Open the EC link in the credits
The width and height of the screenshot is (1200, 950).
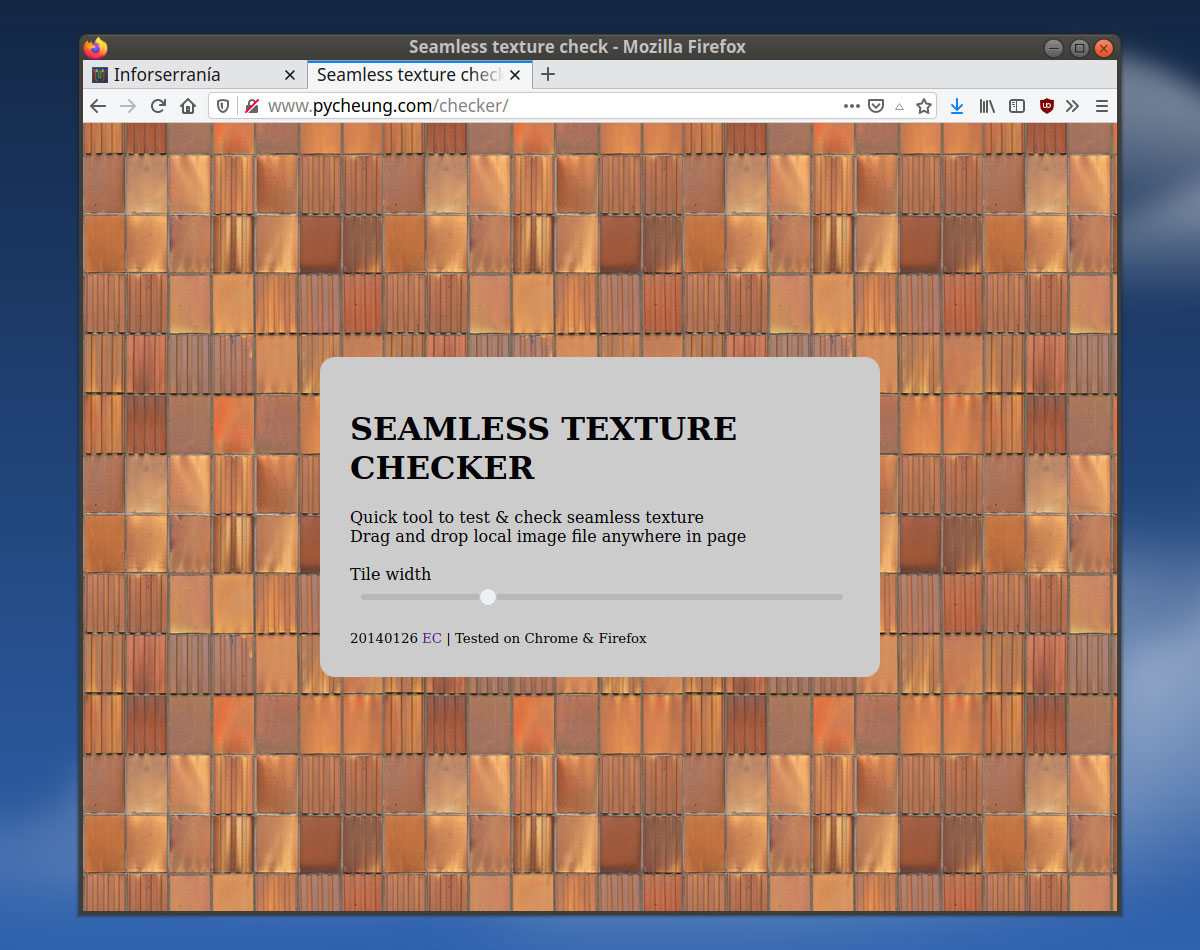(431, 638)
